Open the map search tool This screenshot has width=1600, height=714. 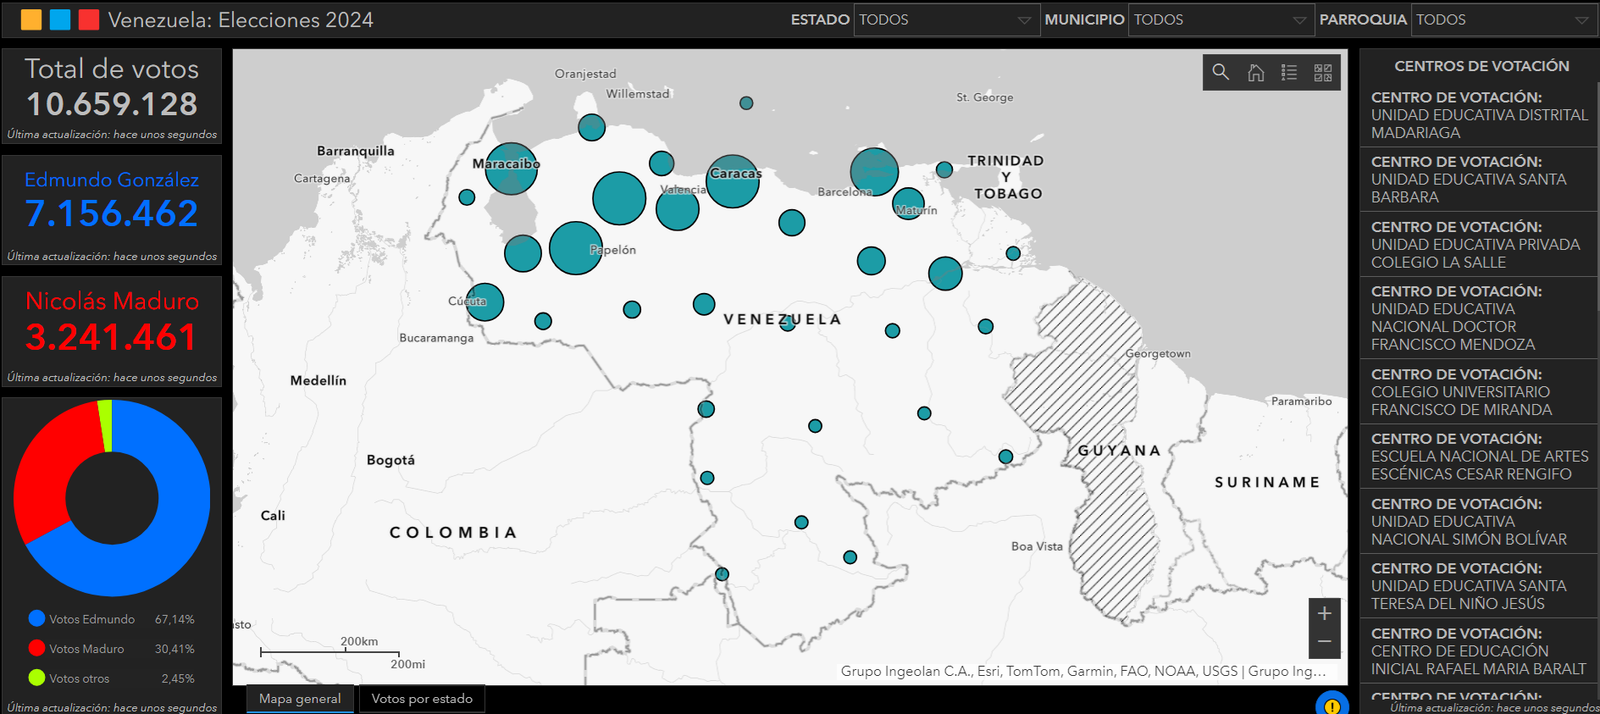pos(1221,72)
